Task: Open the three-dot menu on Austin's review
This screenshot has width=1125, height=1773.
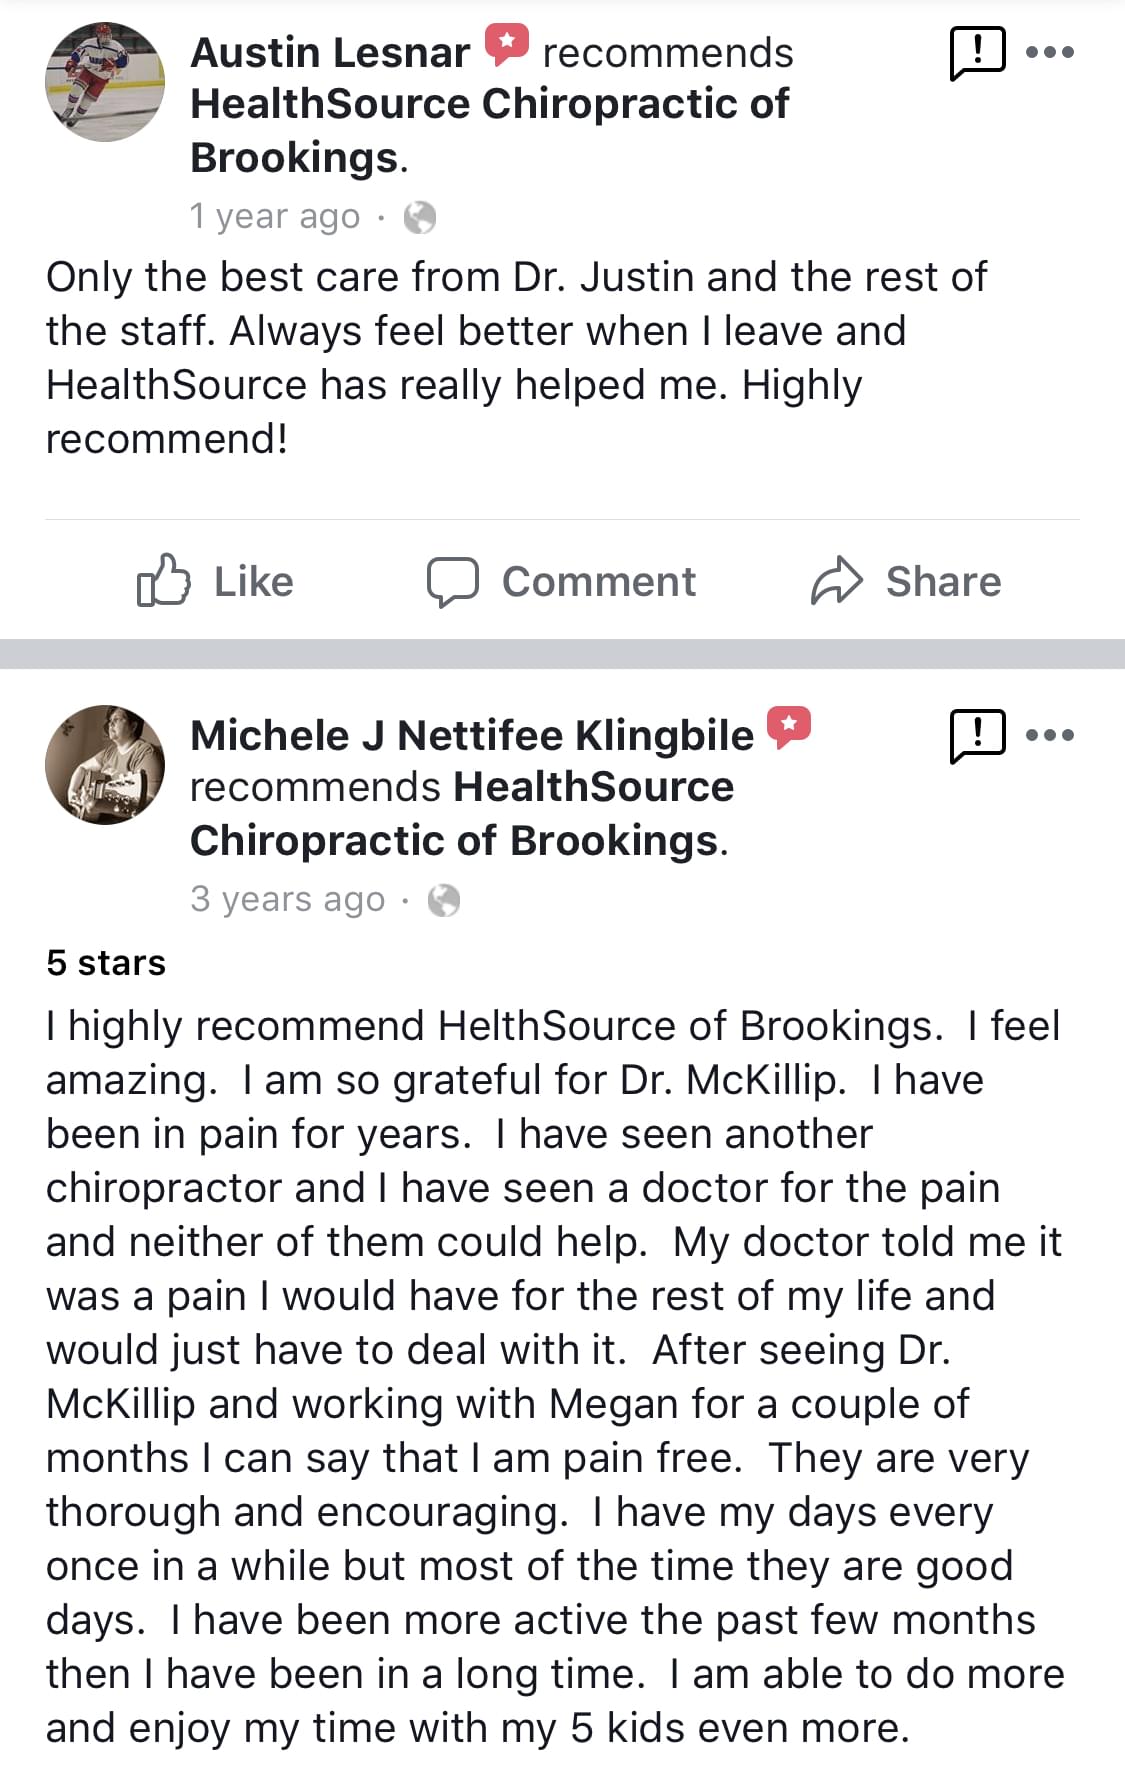Action: pyautogui.click(x=1050, y=52)
